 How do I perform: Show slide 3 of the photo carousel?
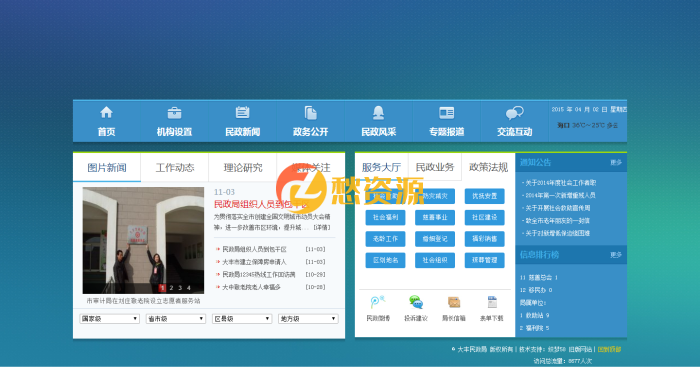tap(180, 288)
